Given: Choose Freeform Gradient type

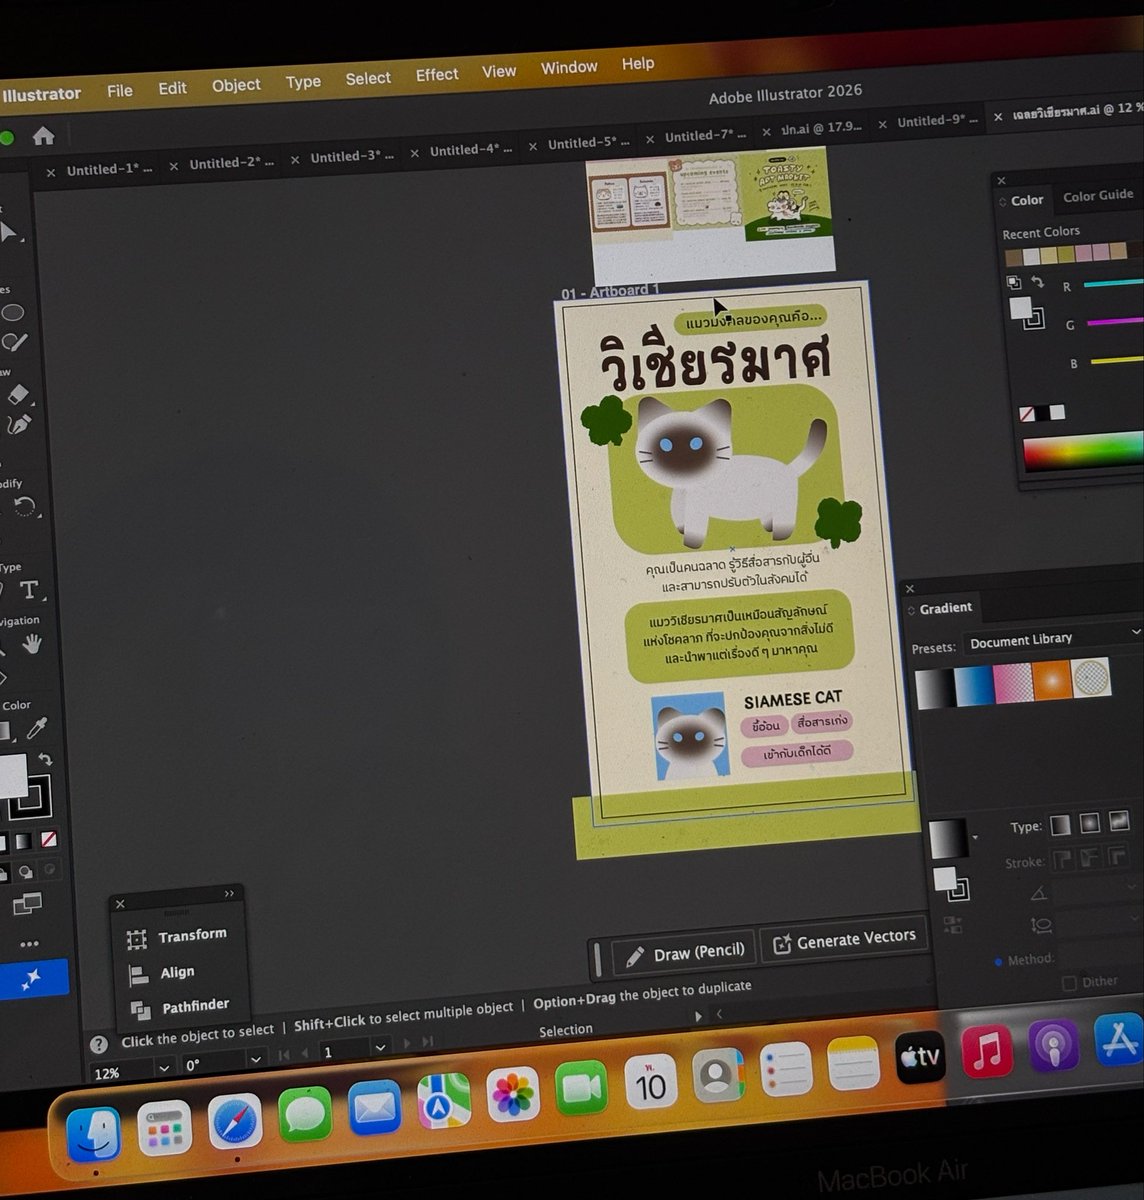Looking at the screenshot, I should point(1119,822).
